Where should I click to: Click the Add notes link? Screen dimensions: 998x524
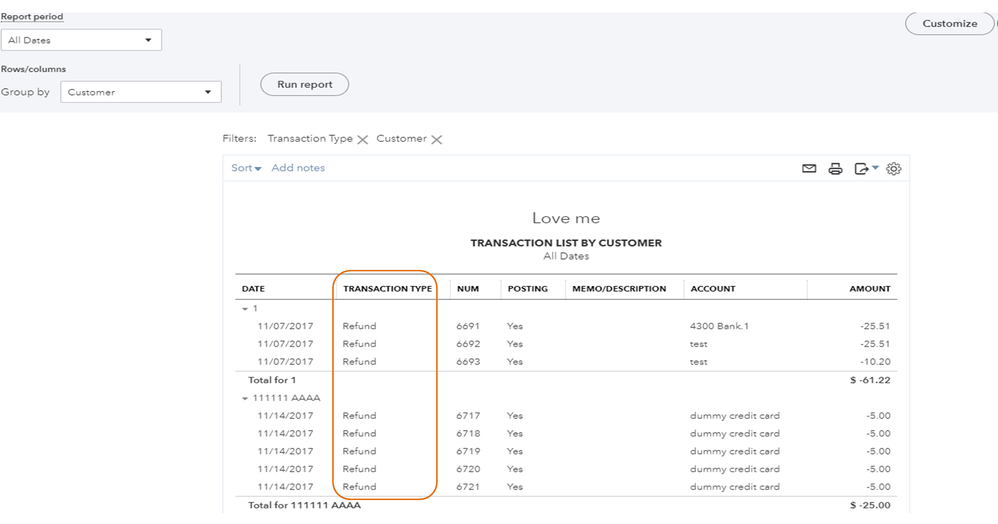298,168
